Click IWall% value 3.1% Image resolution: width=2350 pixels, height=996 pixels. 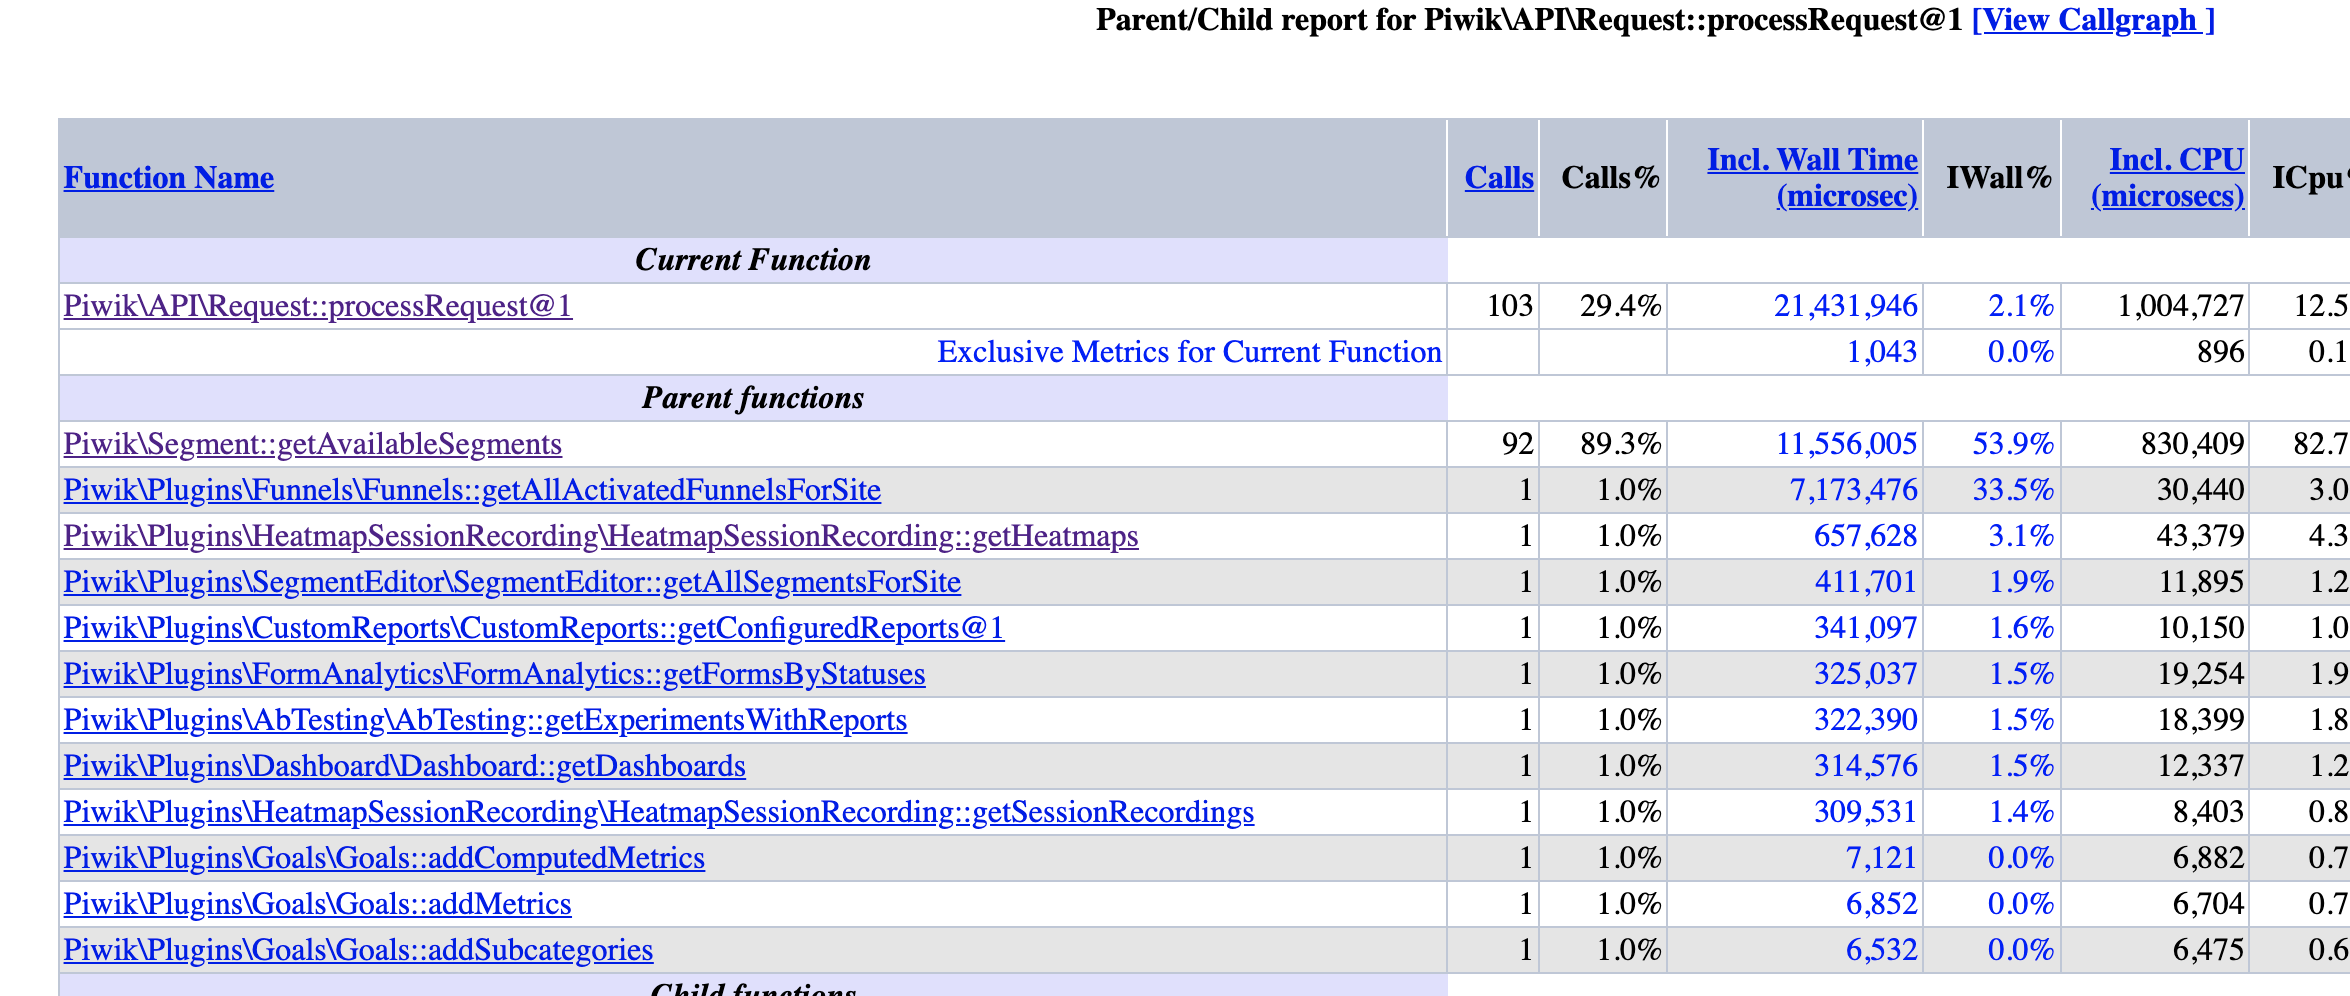(x=2021, y=536)
